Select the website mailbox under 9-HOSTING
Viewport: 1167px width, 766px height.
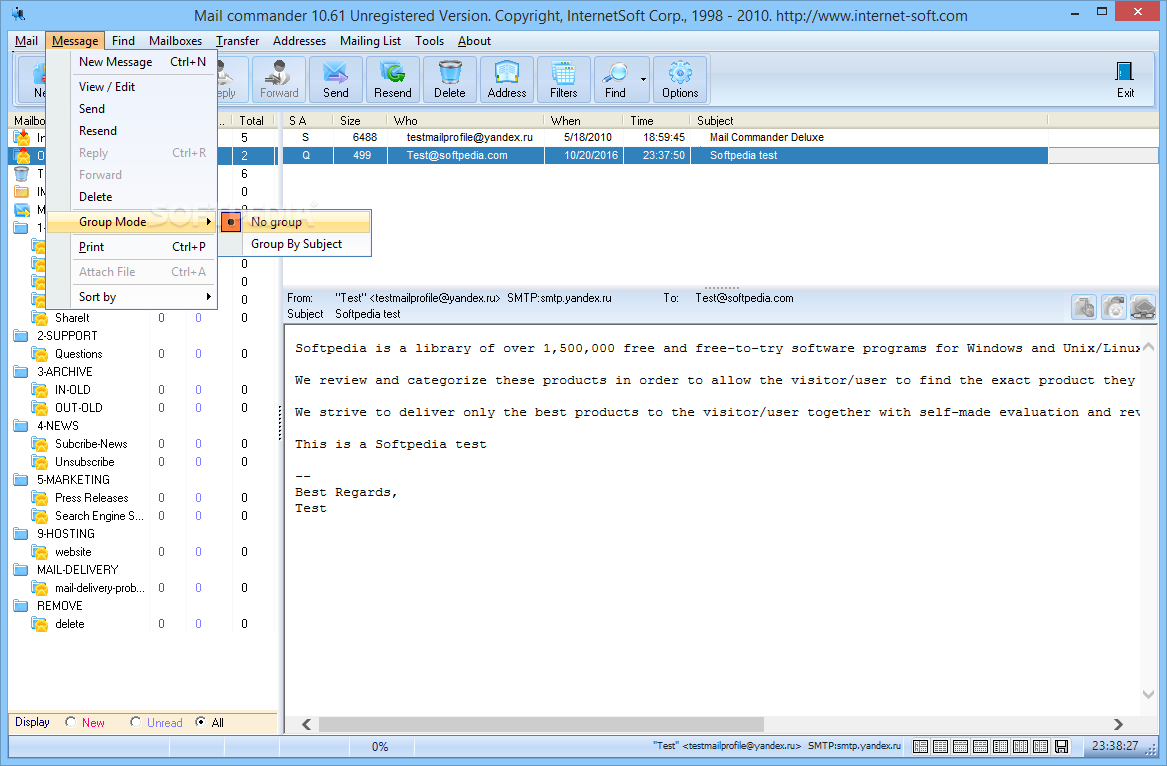[x=73, y=552]
